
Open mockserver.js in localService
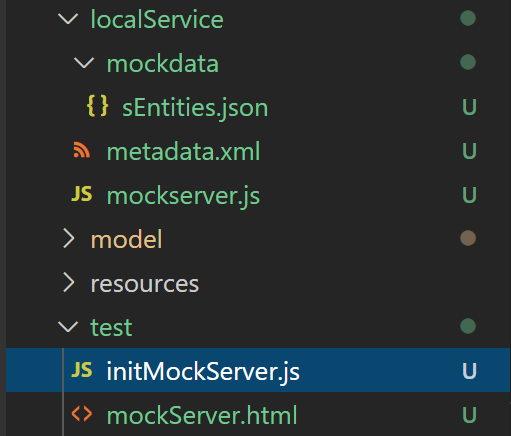click(x=183, y=196)
